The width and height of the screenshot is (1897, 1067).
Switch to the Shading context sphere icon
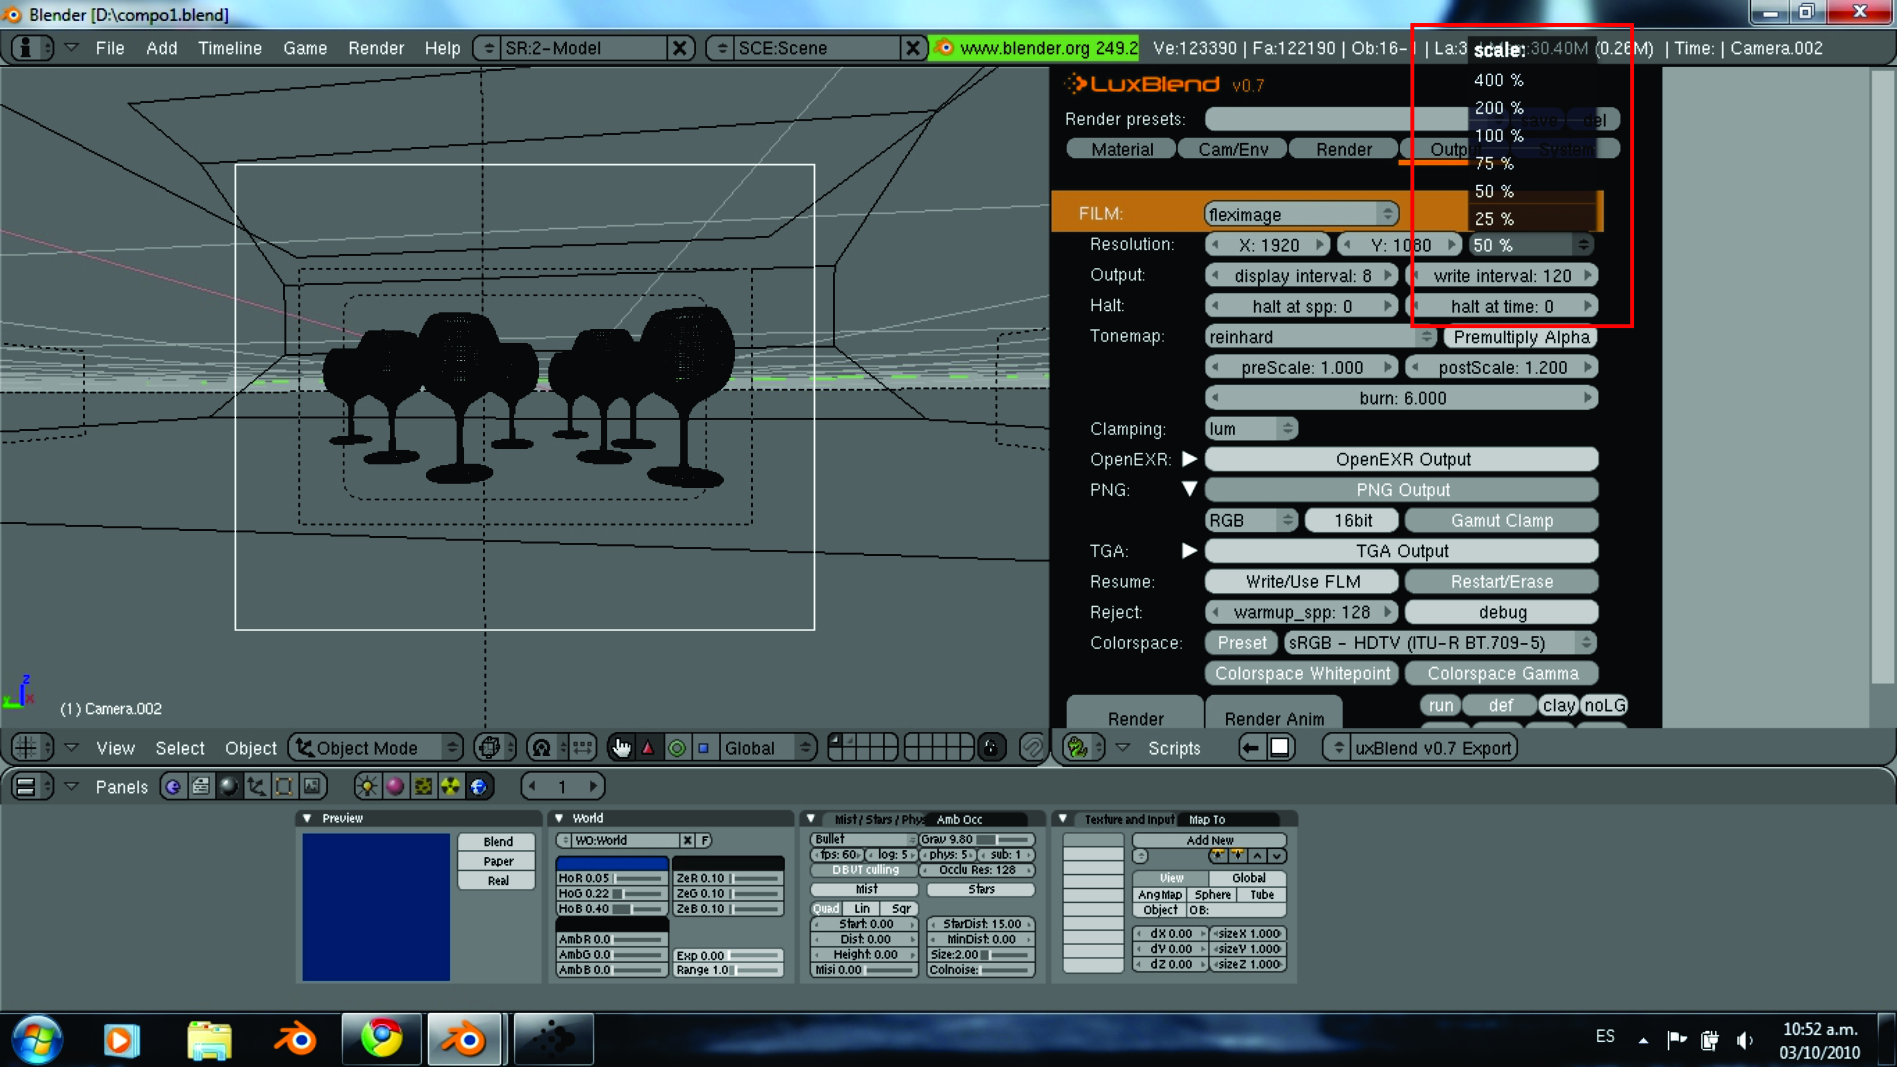(x=229, y=787)
